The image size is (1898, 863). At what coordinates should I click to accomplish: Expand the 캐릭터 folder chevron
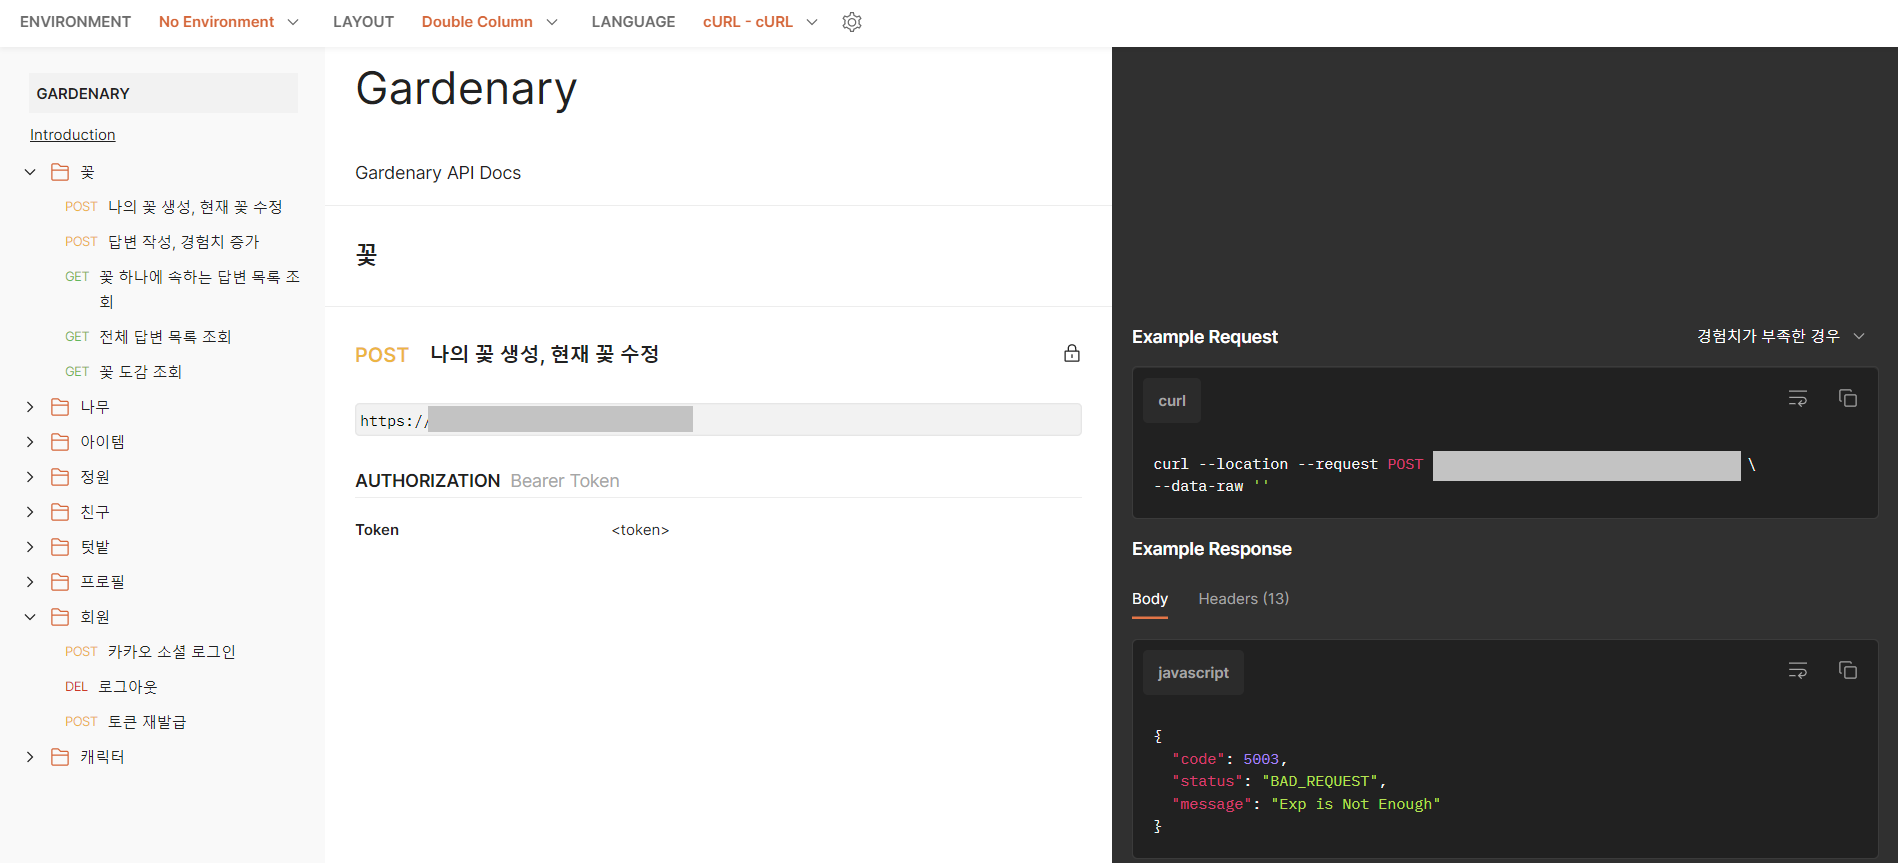pyautogui.click(x=30, y=757)
